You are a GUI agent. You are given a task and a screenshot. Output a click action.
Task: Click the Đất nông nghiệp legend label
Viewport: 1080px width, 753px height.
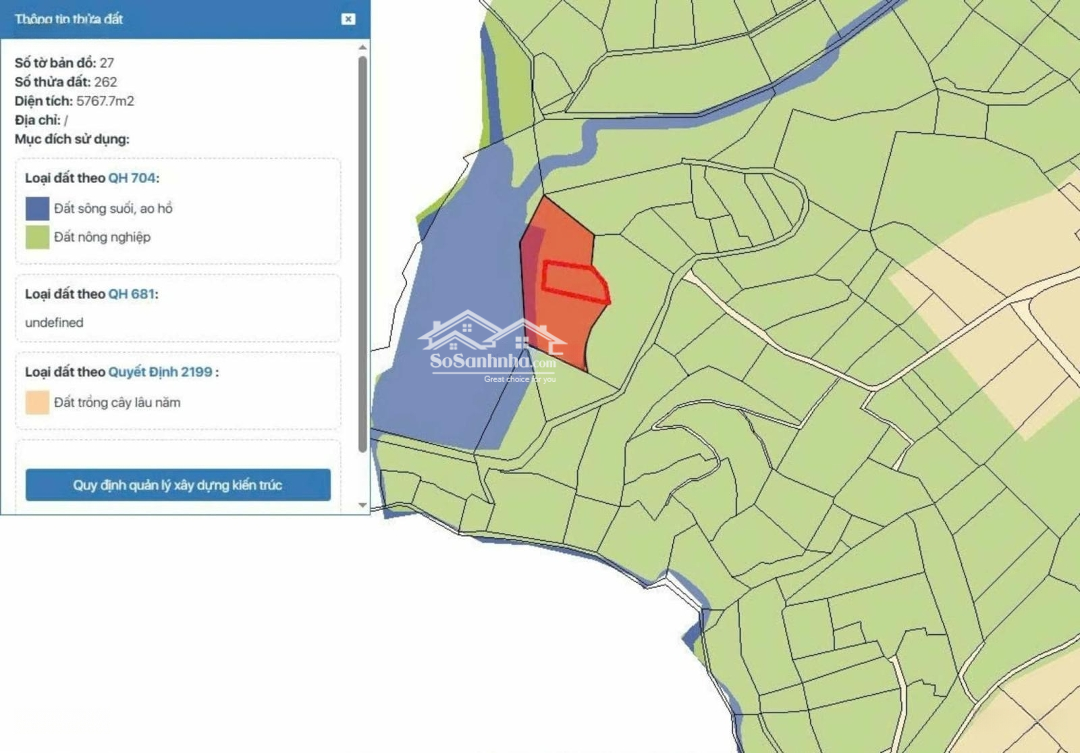103,238
